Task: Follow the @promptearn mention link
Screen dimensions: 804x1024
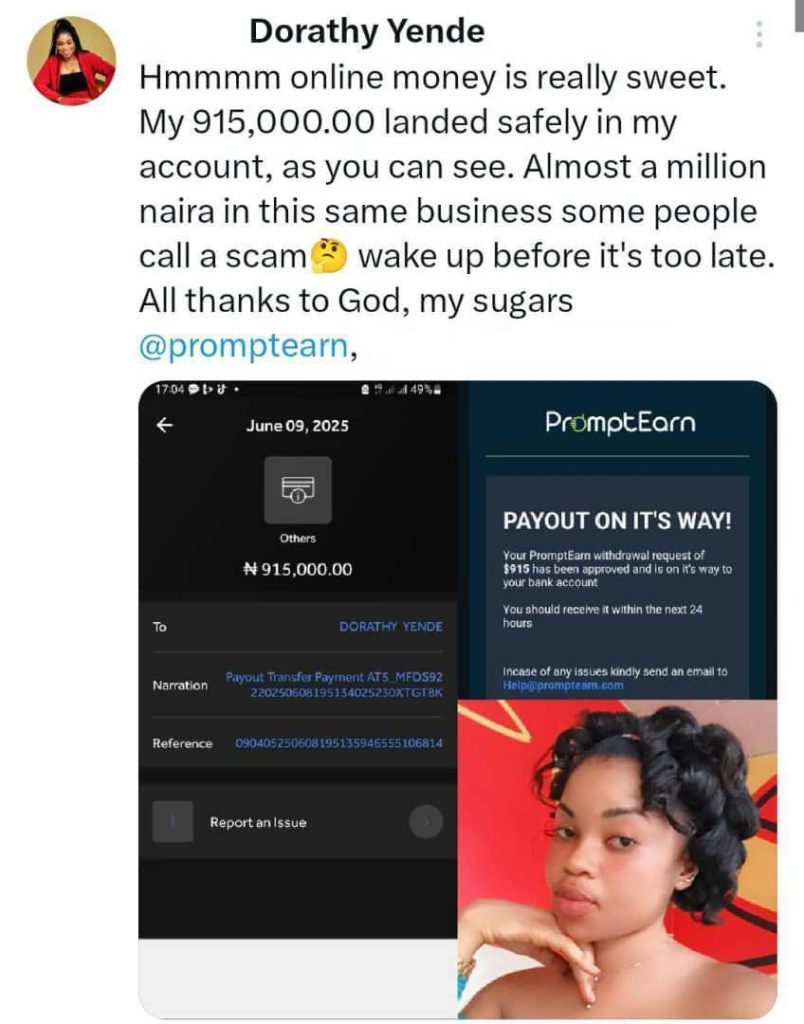Action: (x=244, y=345)
